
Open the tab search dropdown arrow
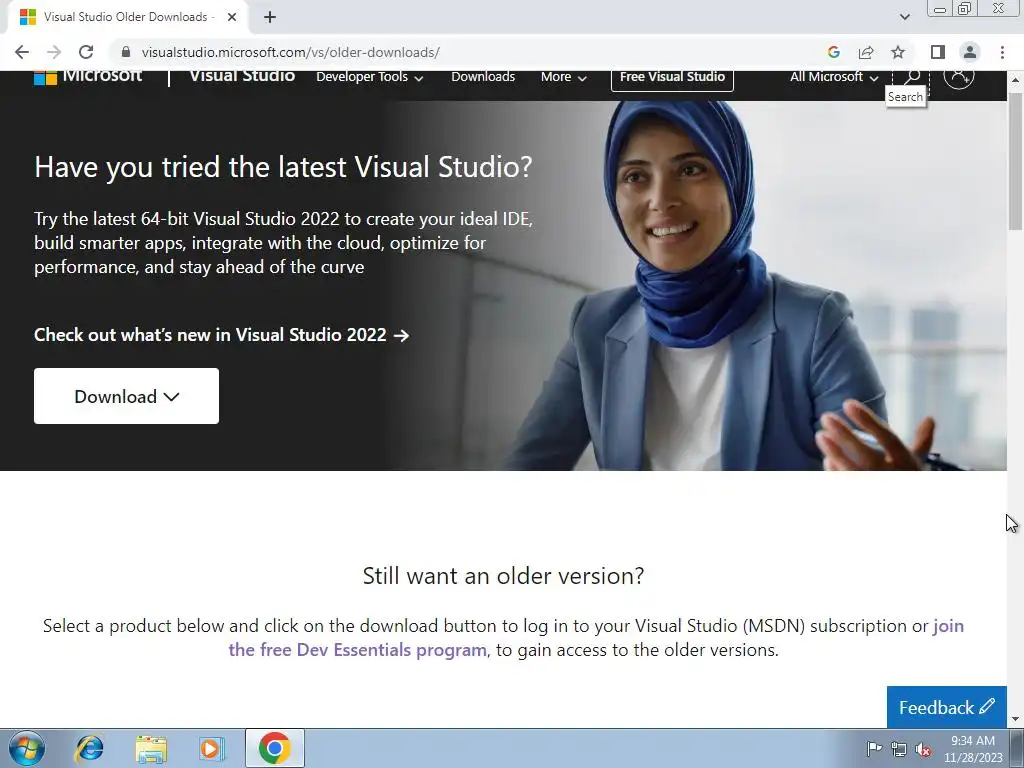point(904,17)
